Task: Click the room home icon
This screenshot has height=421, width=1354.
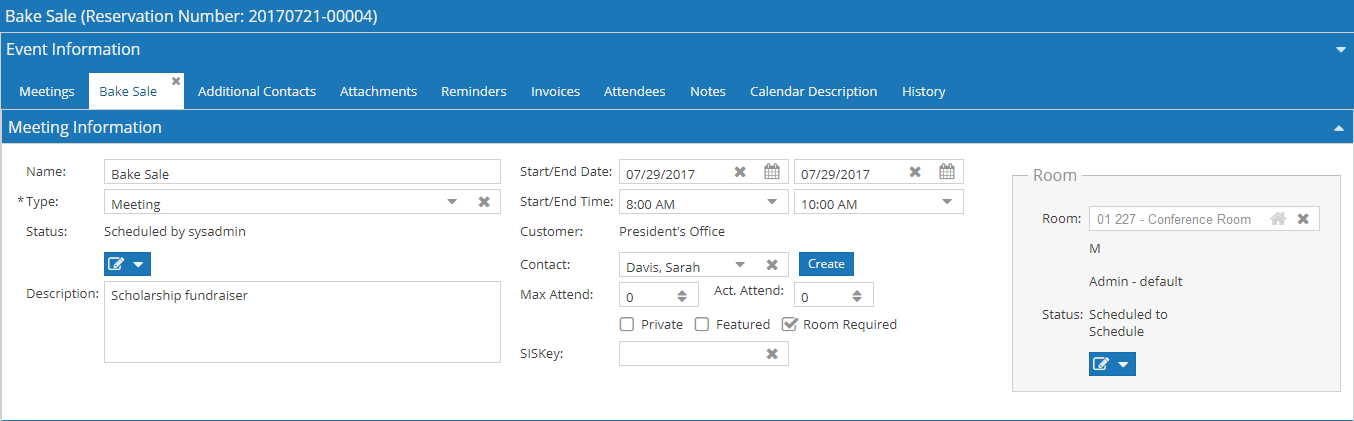Action: [1278, 219]
